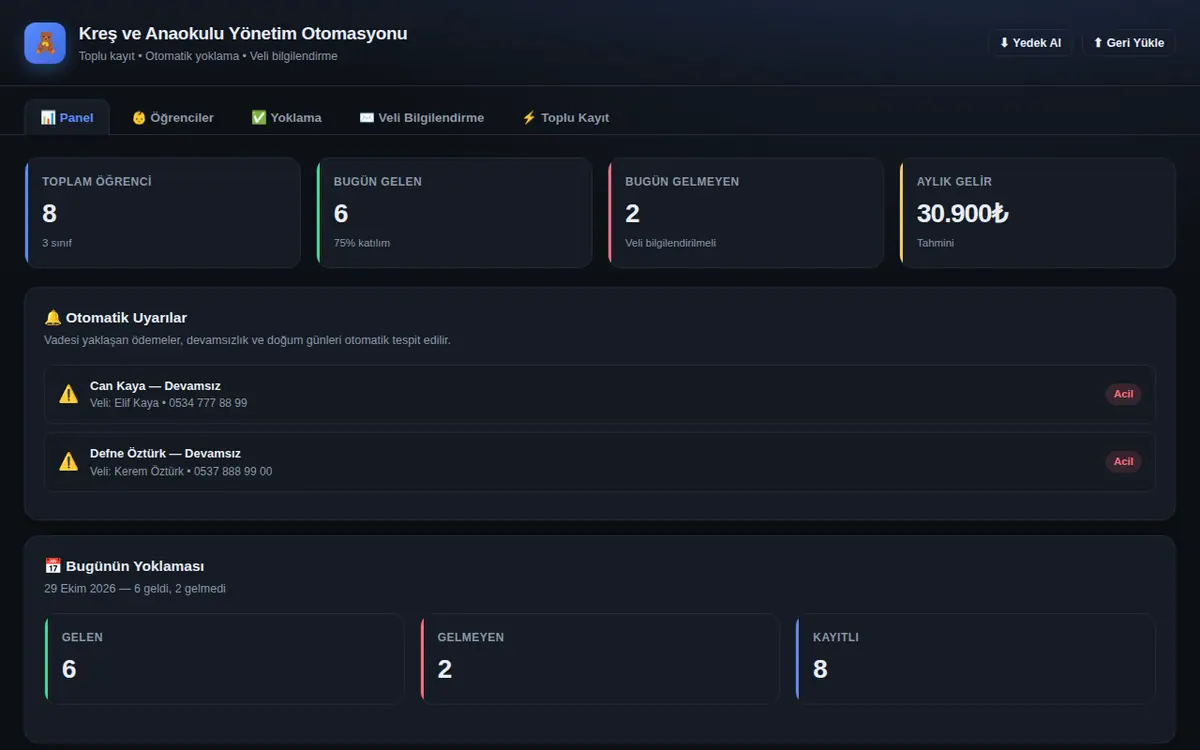The width and height of the screenshot is (1200, 750).
Task: Click the Acil badge for Can Kaya
Action: click(1124, 394)
